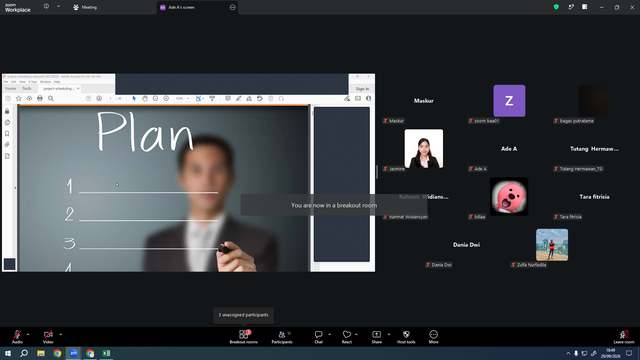Image resolution: width=640 pixels, height=360 pixels.
Task: Click the padlock icon in Acrobat sidebar
Action: click(x=7, y=111)
